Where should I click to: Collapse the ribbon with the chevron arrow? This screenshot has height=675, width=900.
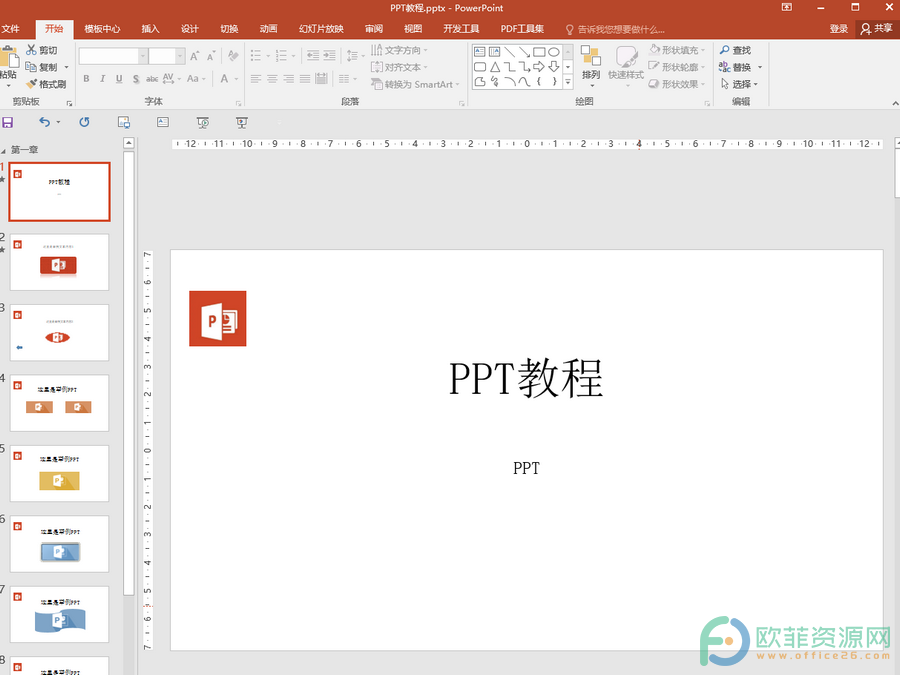[895, 103]
